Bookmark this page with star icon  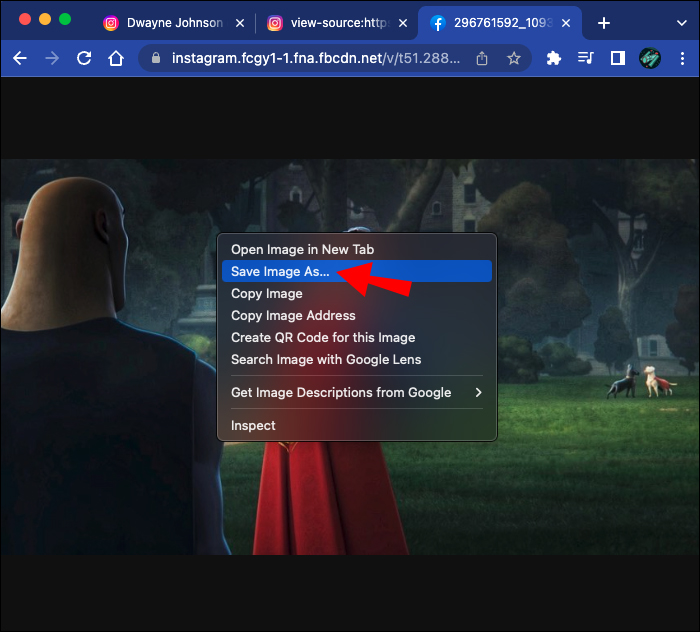(514, 58)
